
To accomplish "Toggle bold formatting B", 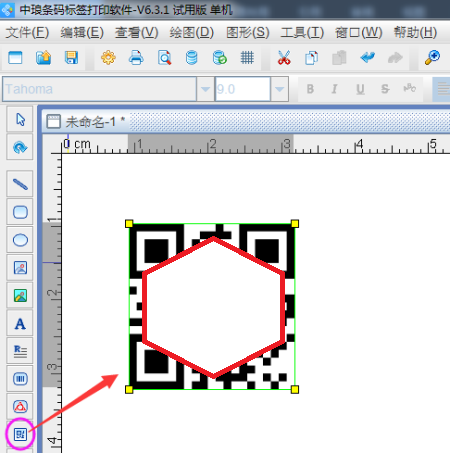I will [310, 89].
